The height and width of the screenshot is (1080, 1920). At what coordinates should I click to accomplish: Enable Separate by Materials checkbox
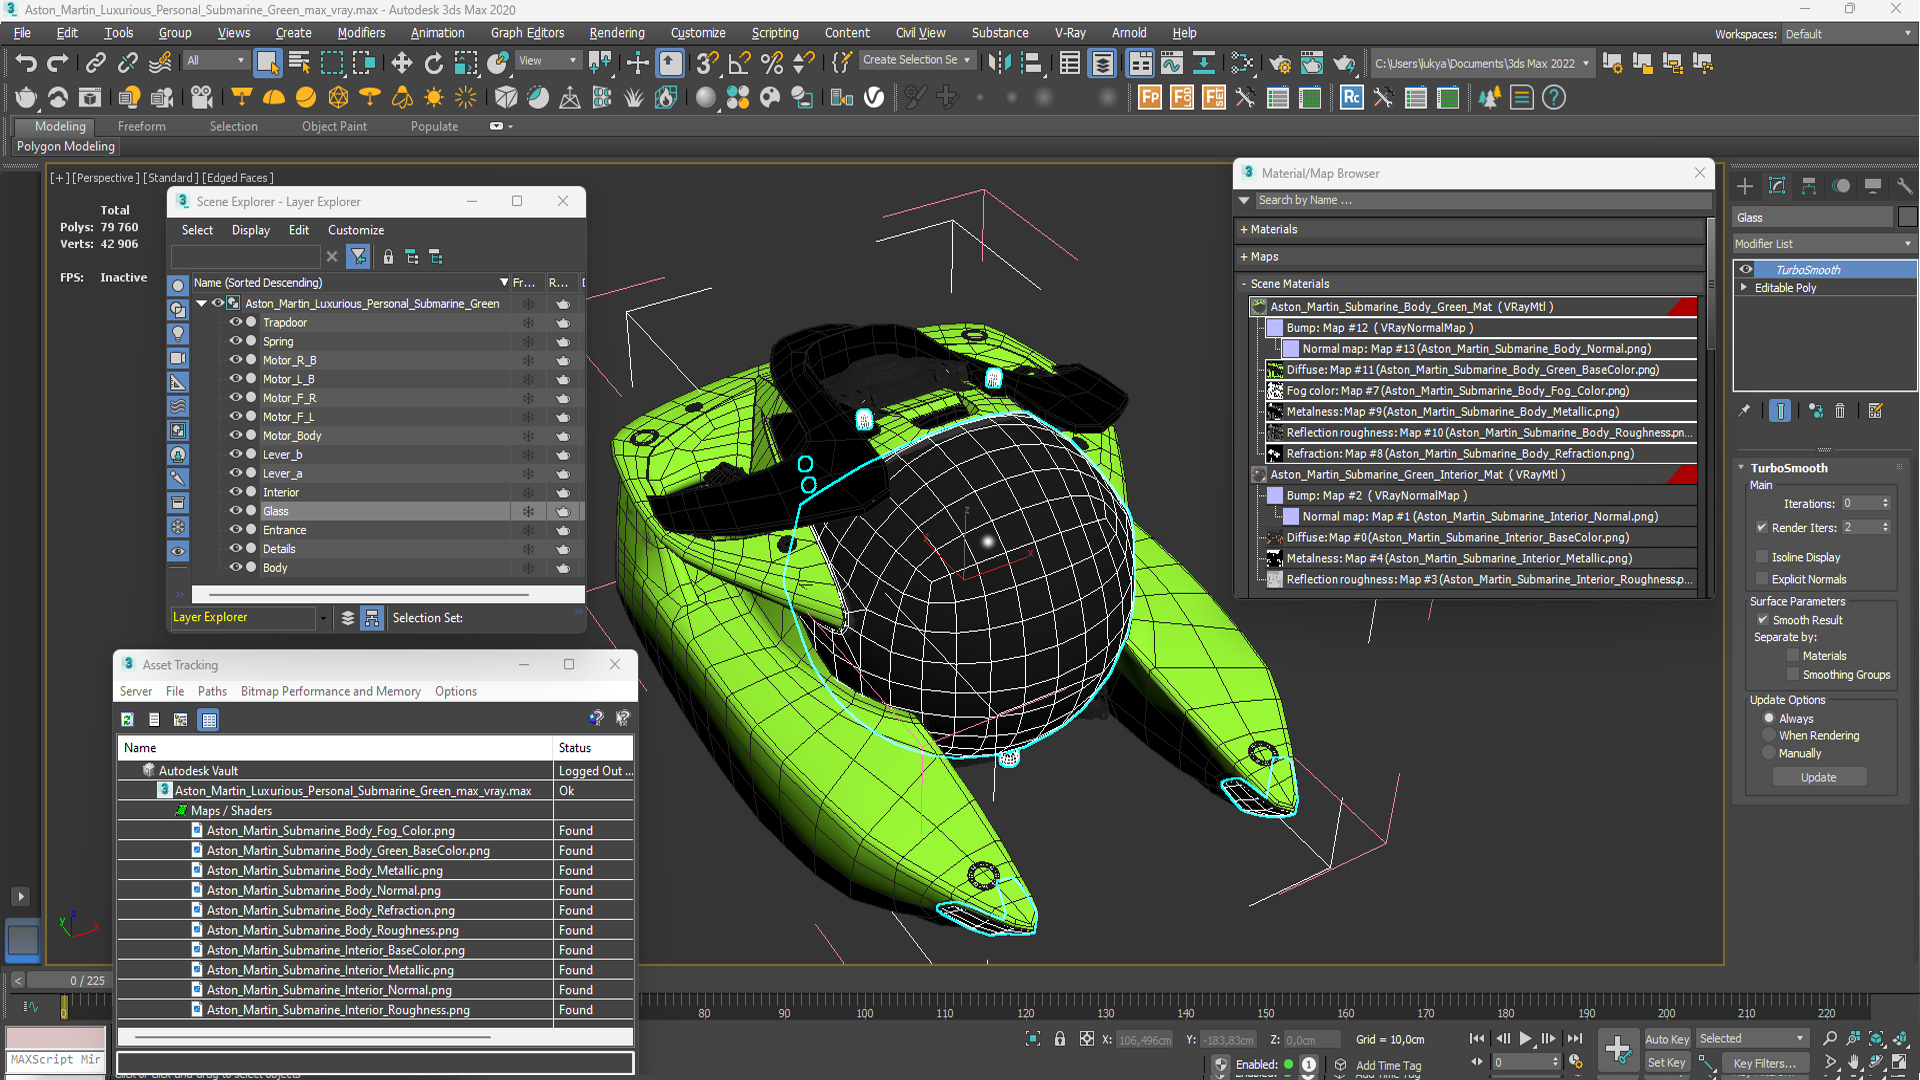point(1793,656)
